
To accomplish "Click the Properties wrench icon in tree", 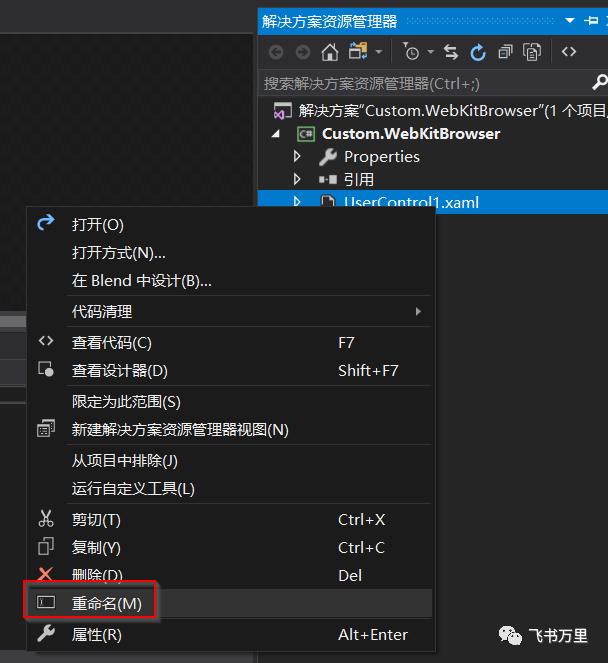I will [328, 157].
